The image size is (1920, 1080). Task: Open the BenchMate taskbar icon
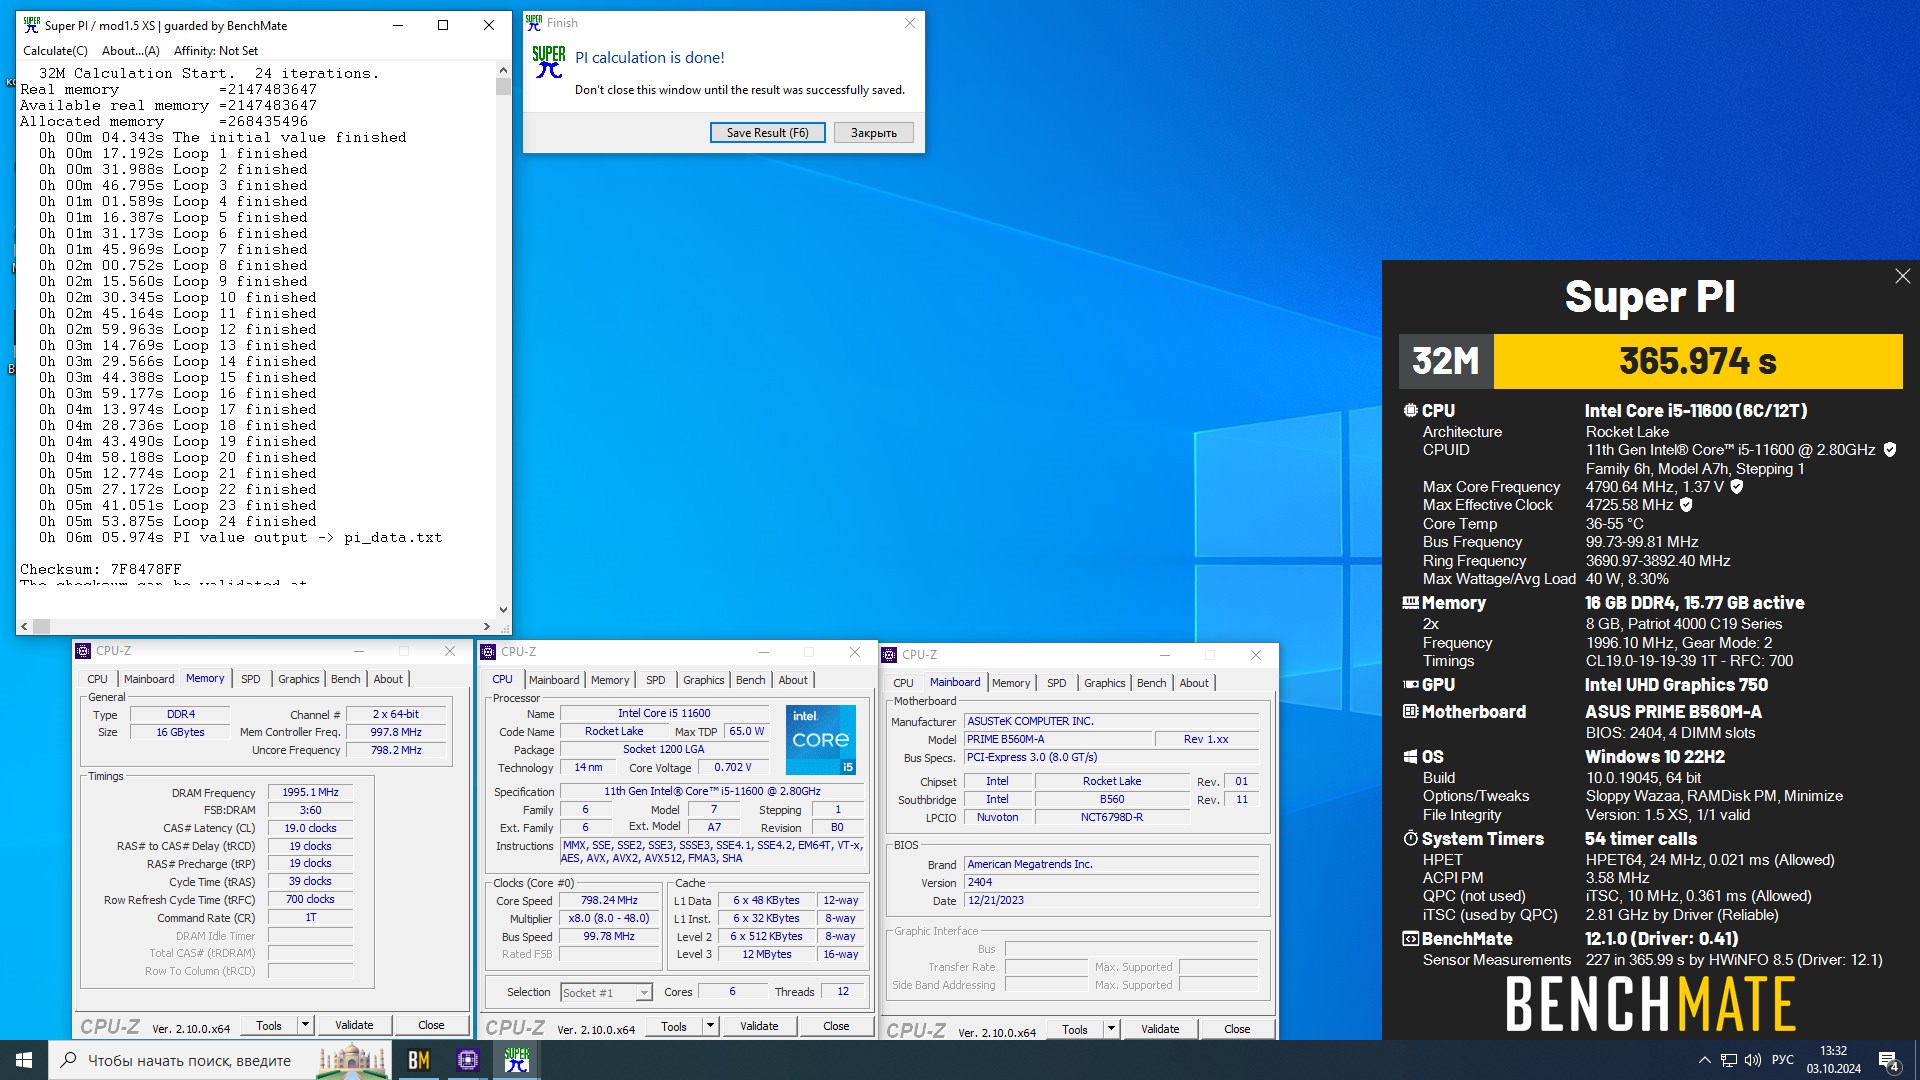419,1060
